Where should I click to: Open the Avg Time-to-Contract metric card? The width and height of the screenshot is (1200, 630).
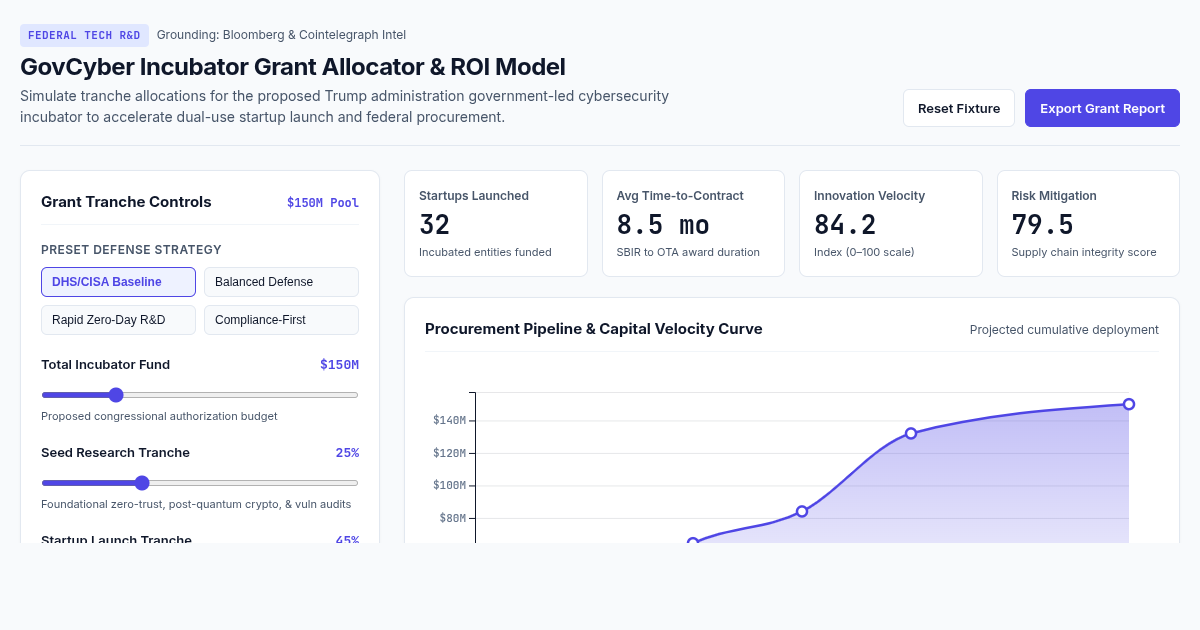693,223
